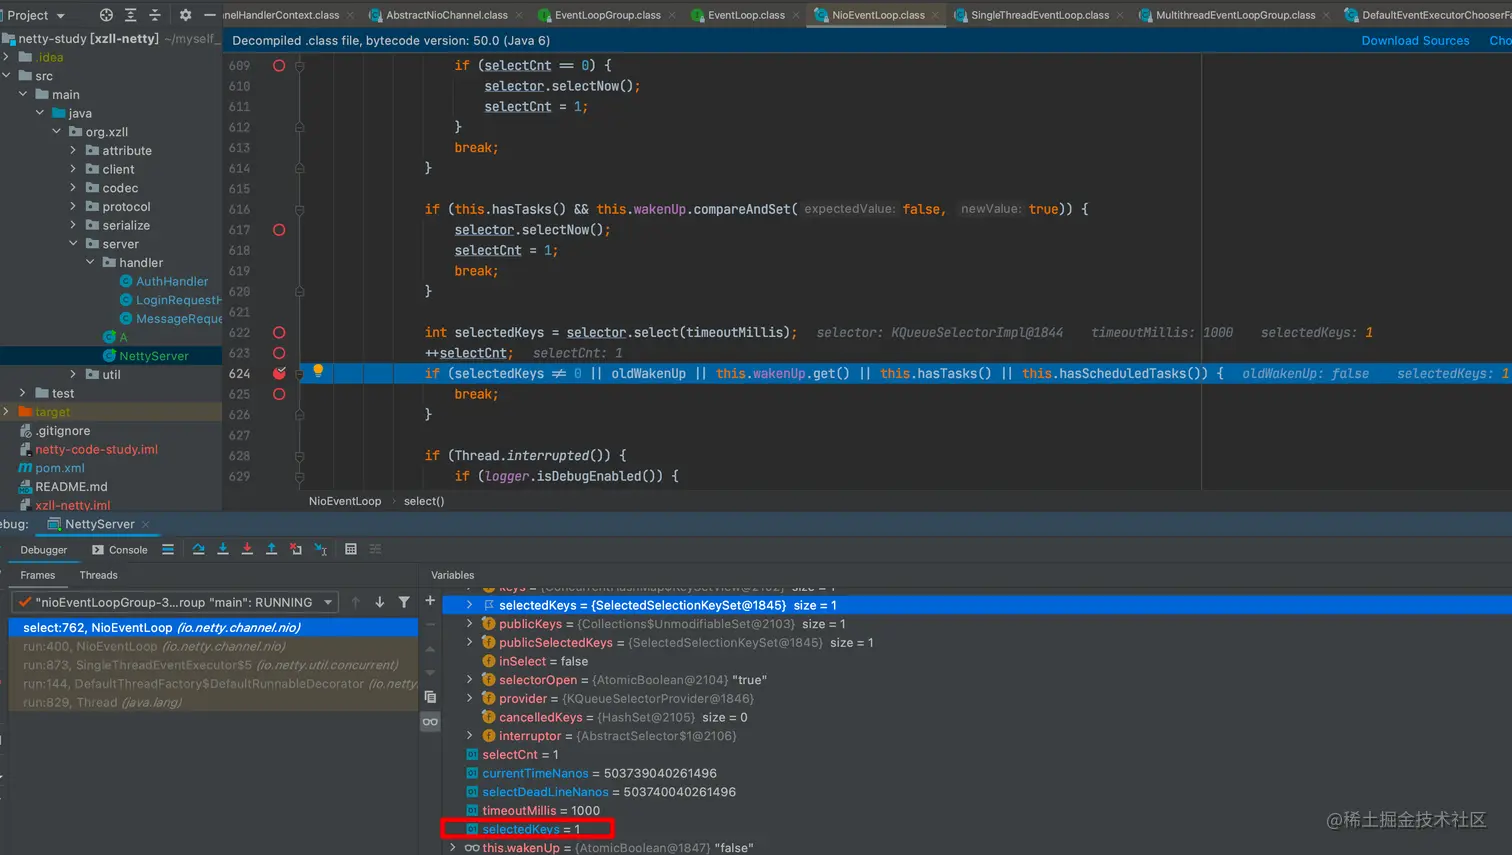Image resolution: width=1512 pixels, height=855 pixels.
Task: Locate current file via crosshair icon in Project panel
Action: click(x=106, y=15)
